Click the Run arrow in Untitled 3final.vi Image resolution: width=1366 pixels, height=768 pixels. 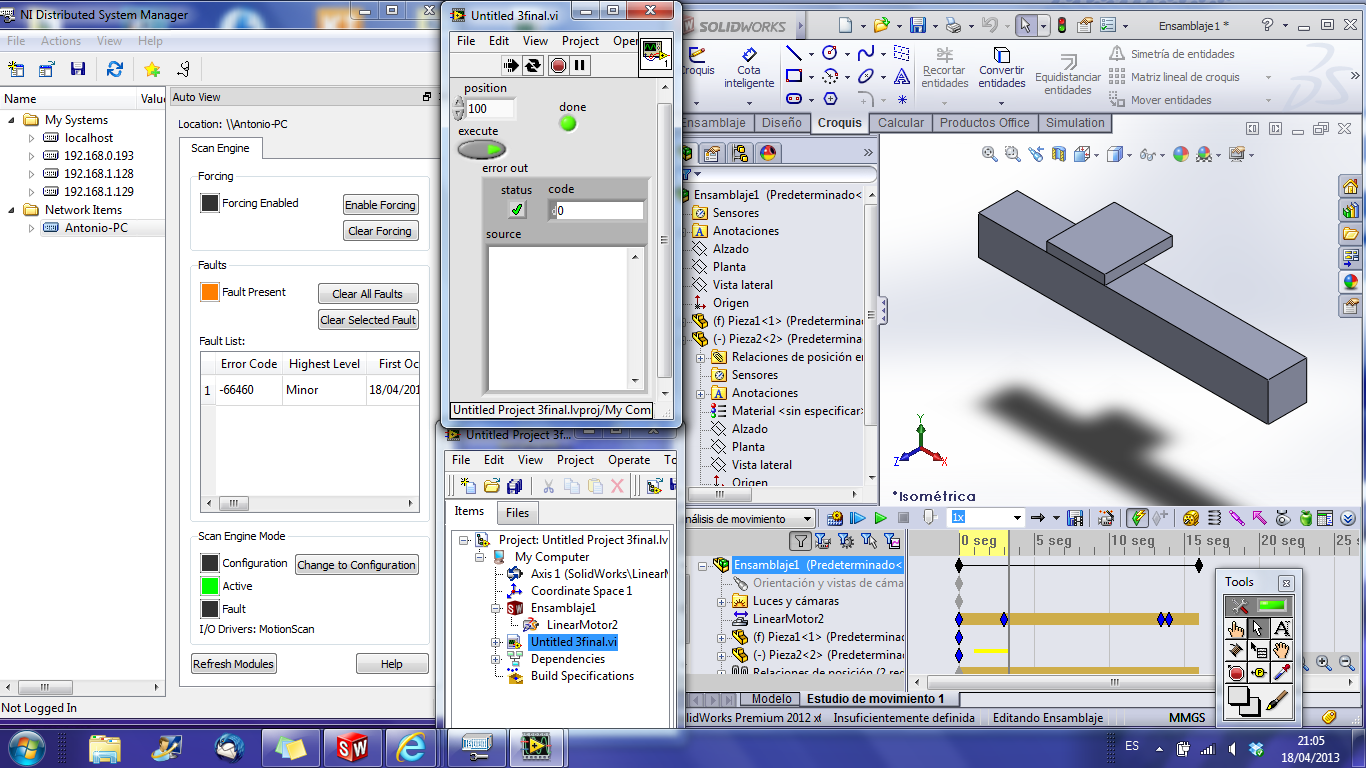[512, 66]
